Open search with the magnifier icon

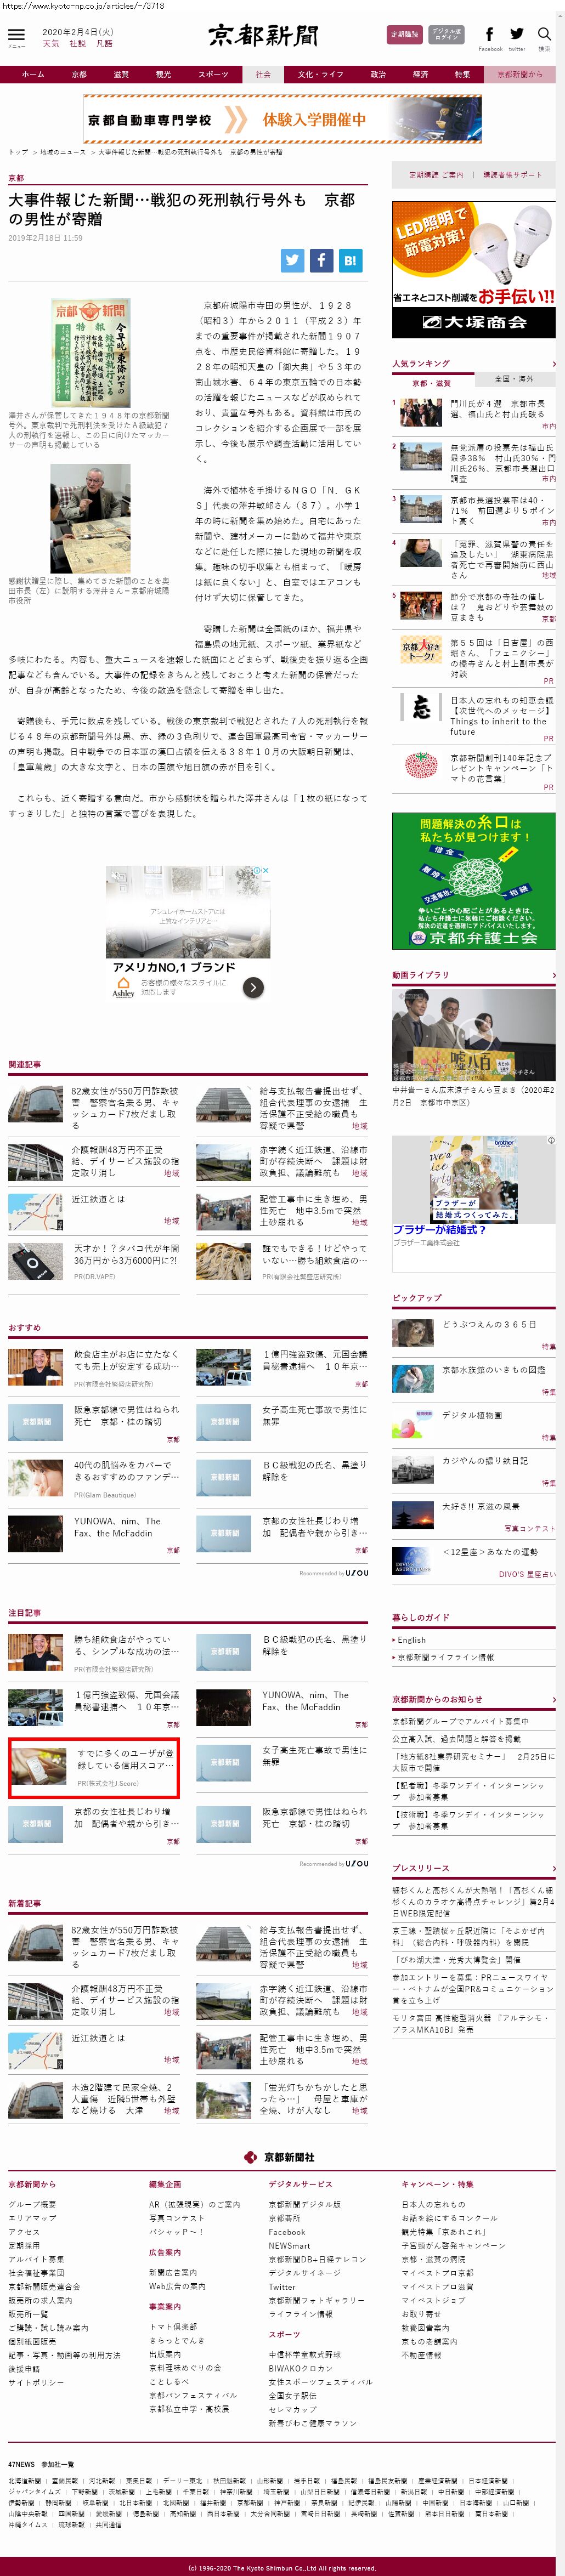(x=544, y=35)
